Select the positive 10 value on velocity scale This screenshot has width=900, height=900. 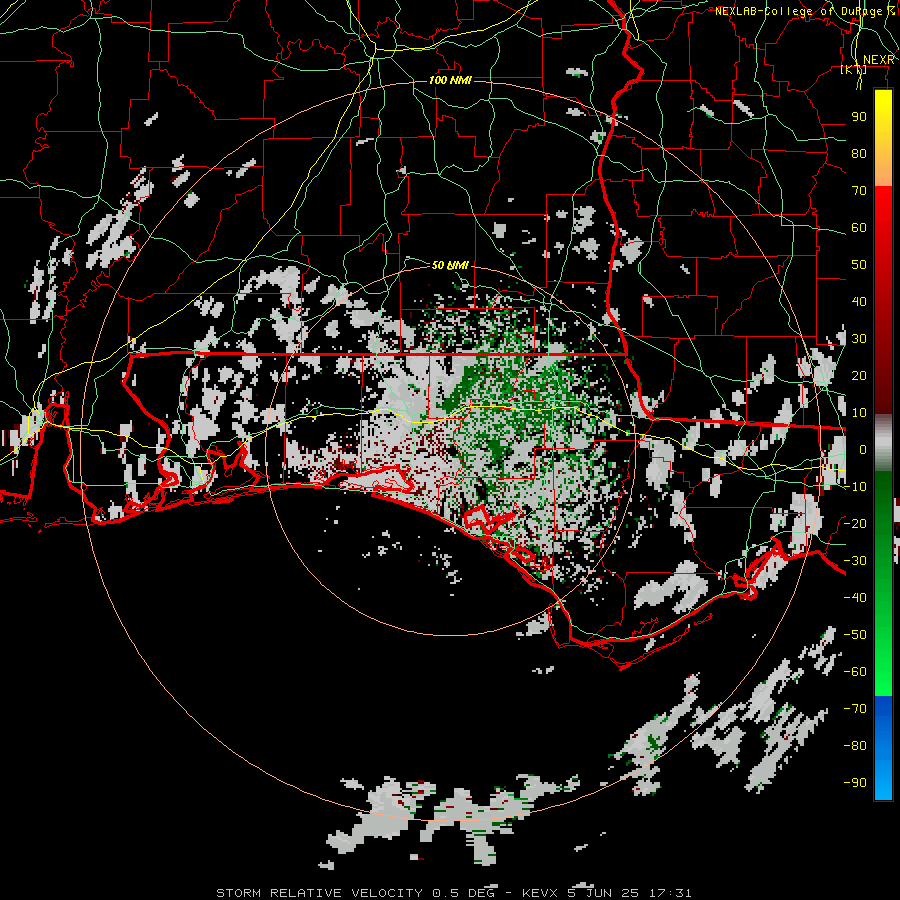[859, 413]
